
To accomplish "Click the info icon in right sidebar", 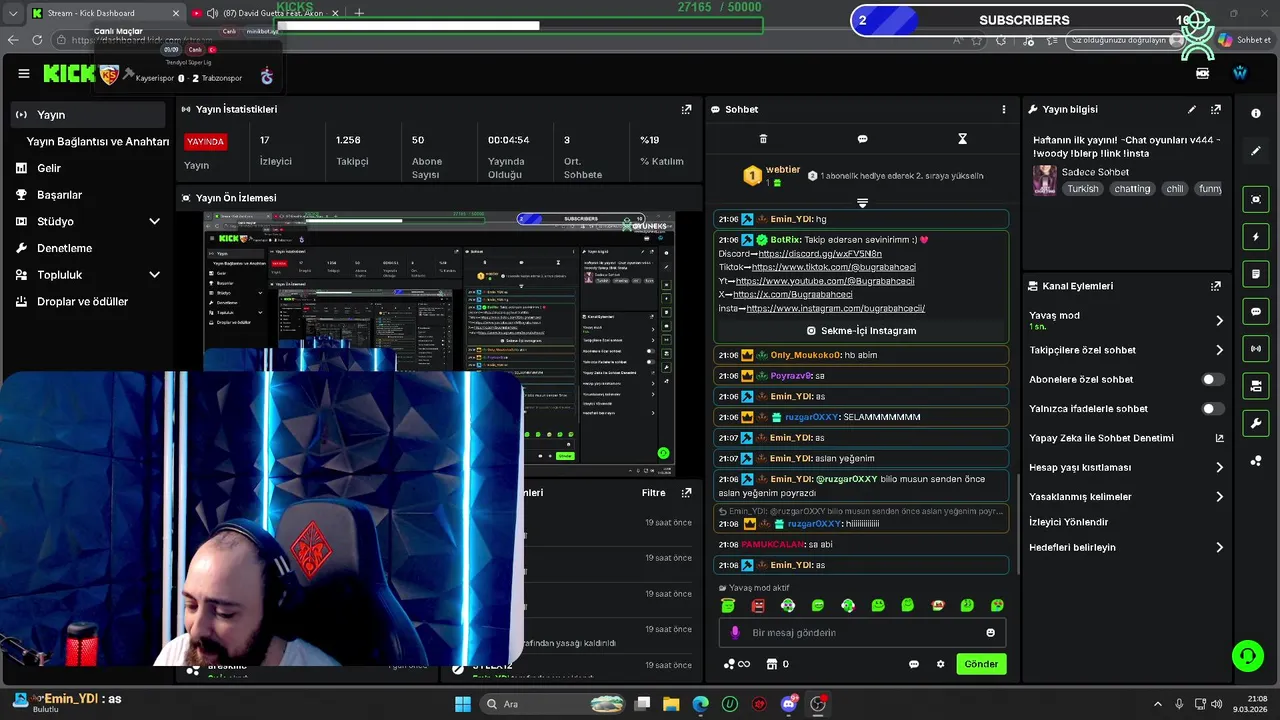I will pos(1256,113).
